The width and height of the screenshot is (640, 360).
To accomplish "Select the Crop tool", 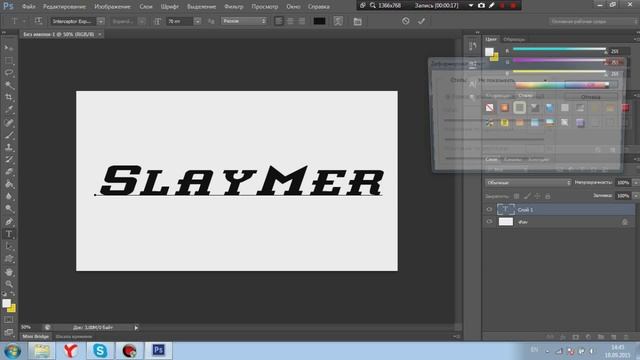I will click(9, 97).
